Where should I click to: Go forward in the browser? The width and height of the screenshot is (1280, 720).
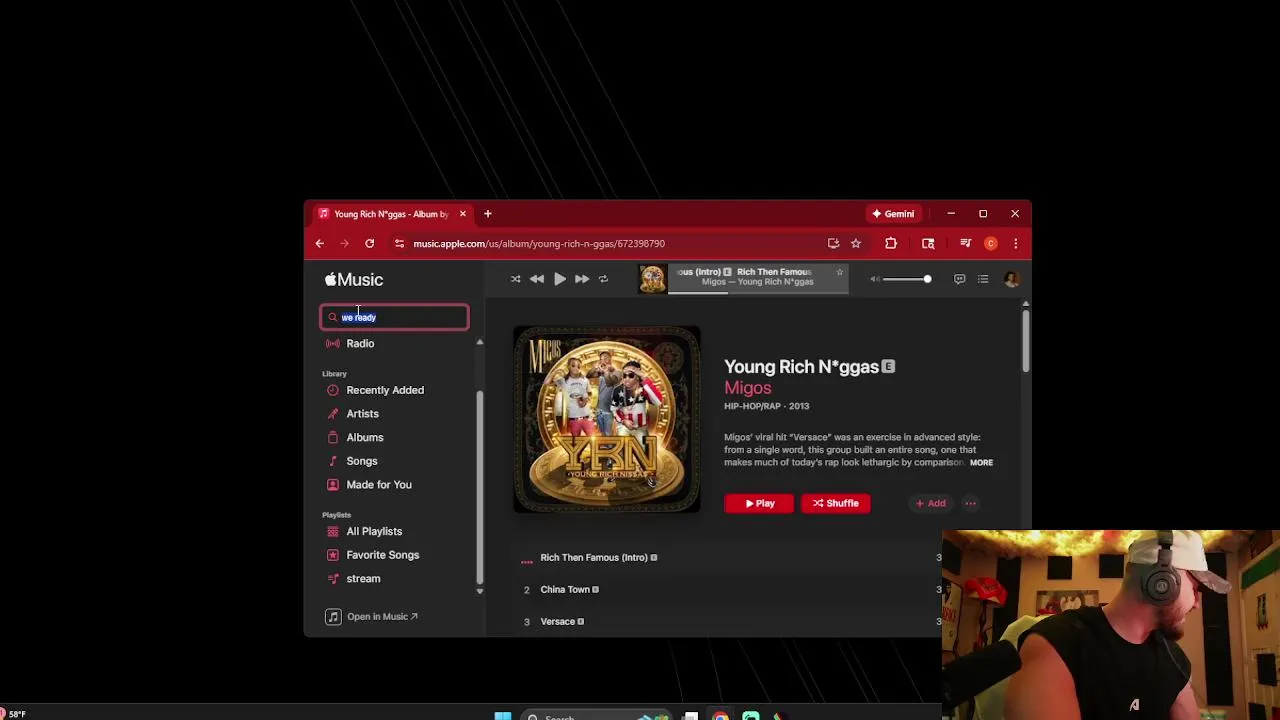[x=344, y=243]
